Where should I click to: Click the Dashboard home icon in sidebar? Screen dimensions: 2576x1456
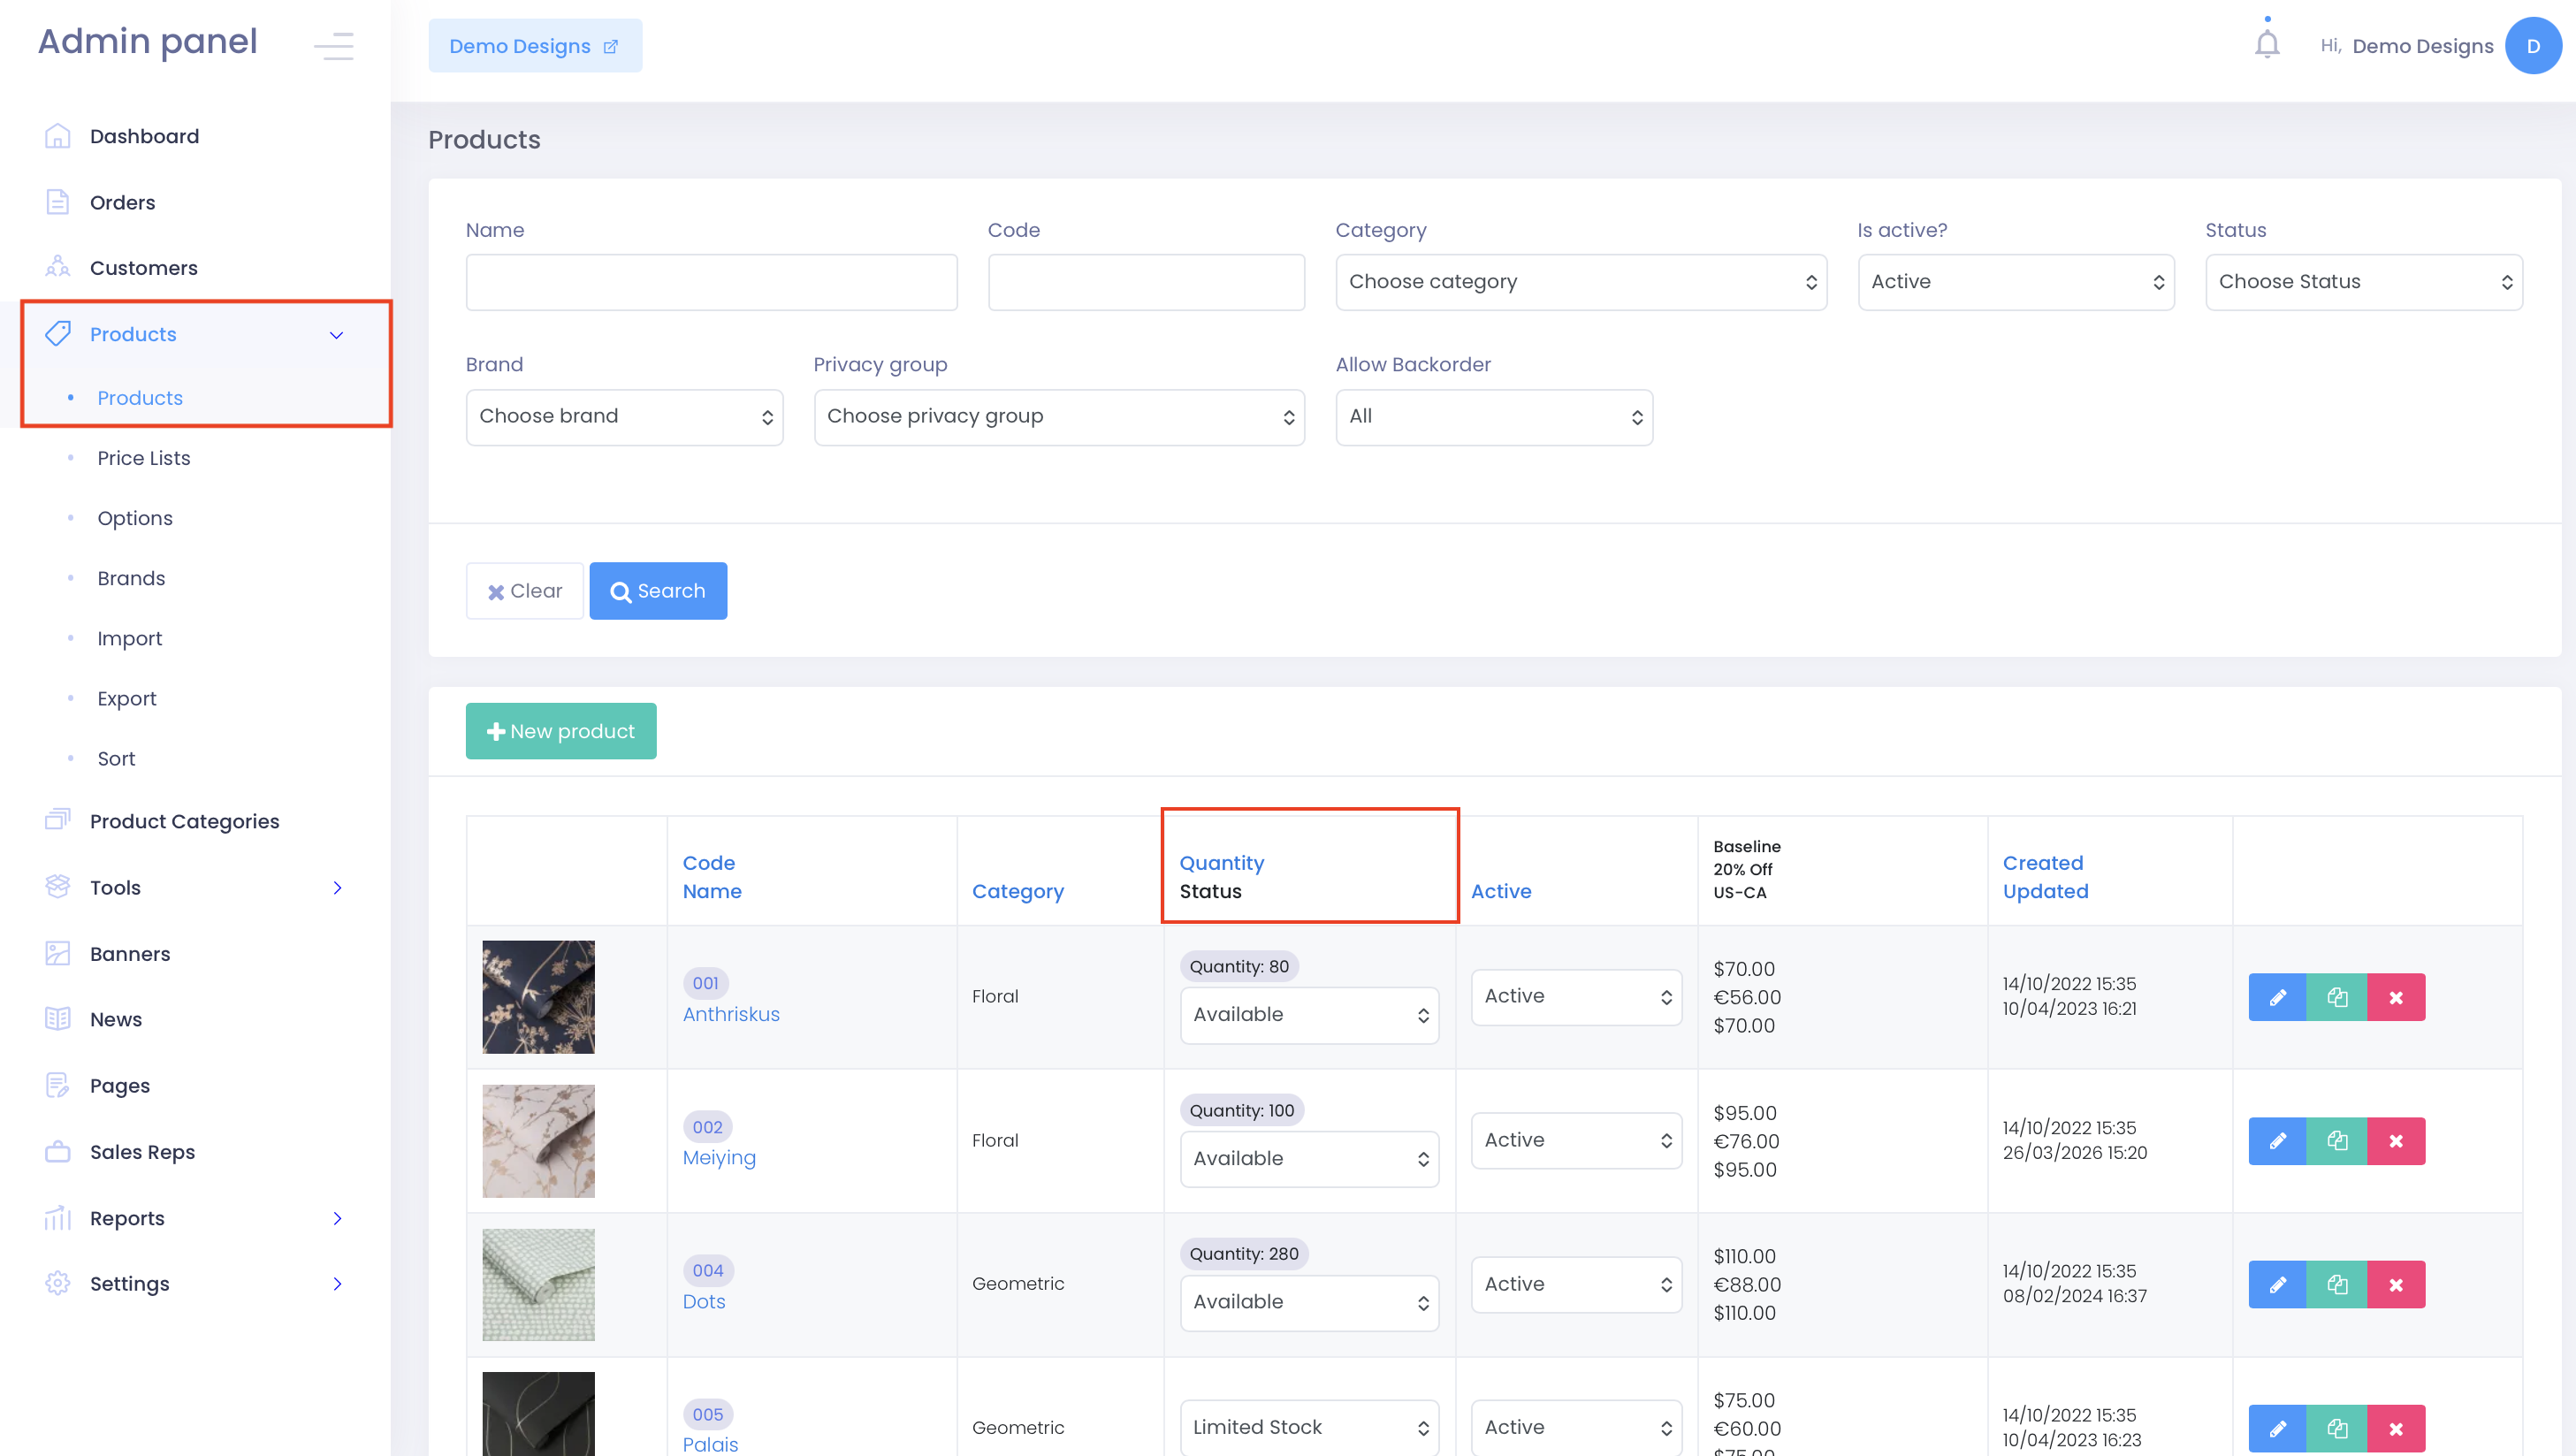[x=58, y=136]
